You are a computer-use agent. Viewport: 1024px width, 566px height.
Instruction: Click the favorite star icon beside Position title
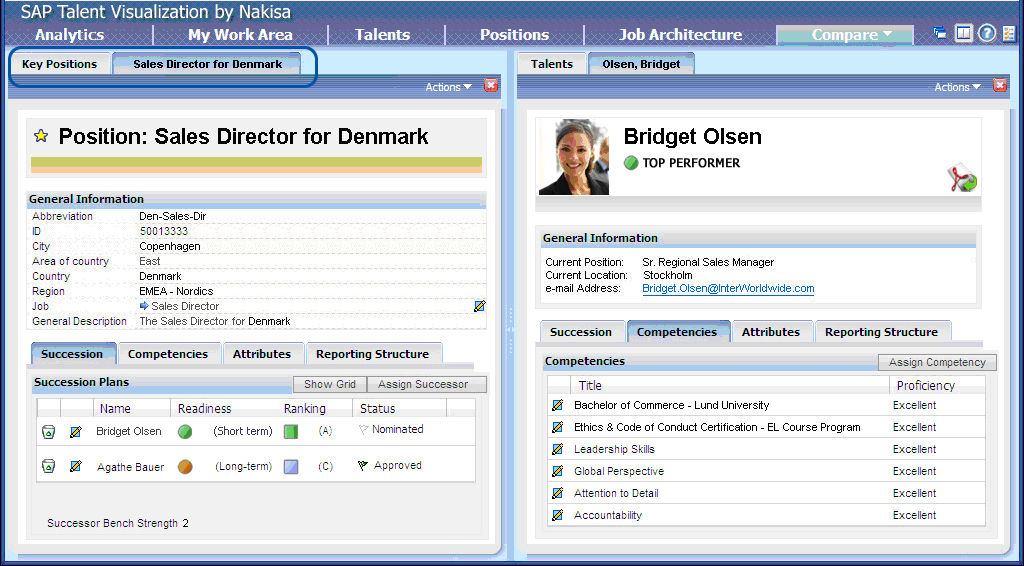41,136
